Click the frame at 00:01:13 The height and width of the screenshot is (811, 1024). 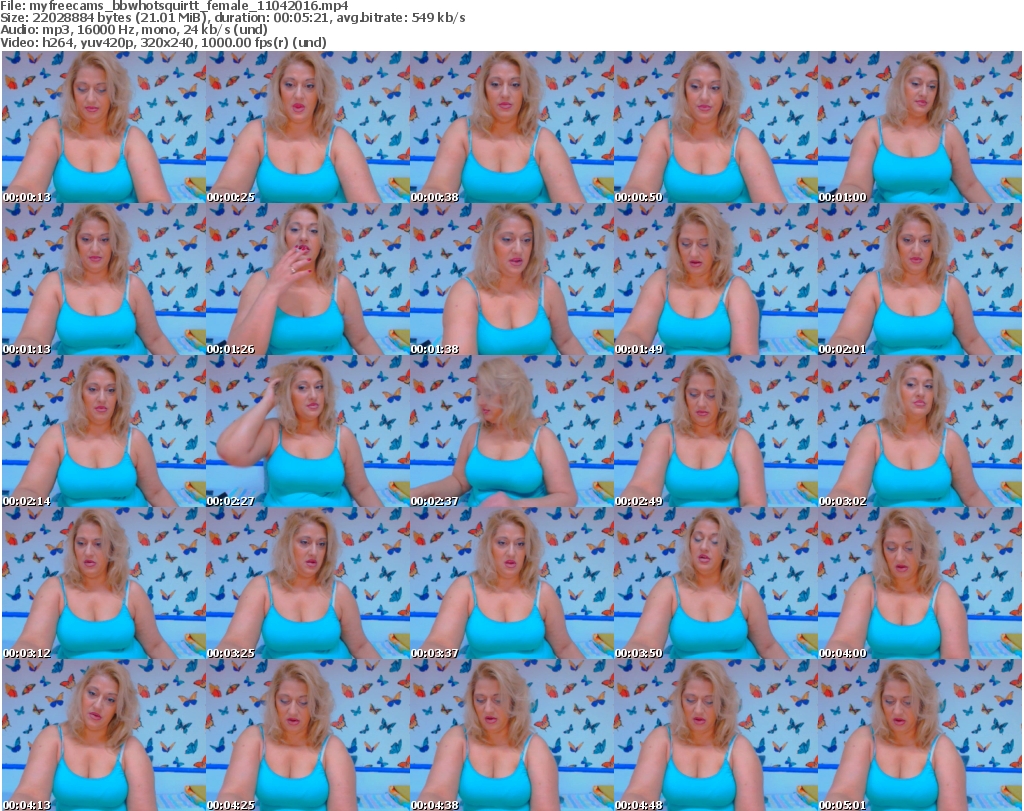(103, 280)
